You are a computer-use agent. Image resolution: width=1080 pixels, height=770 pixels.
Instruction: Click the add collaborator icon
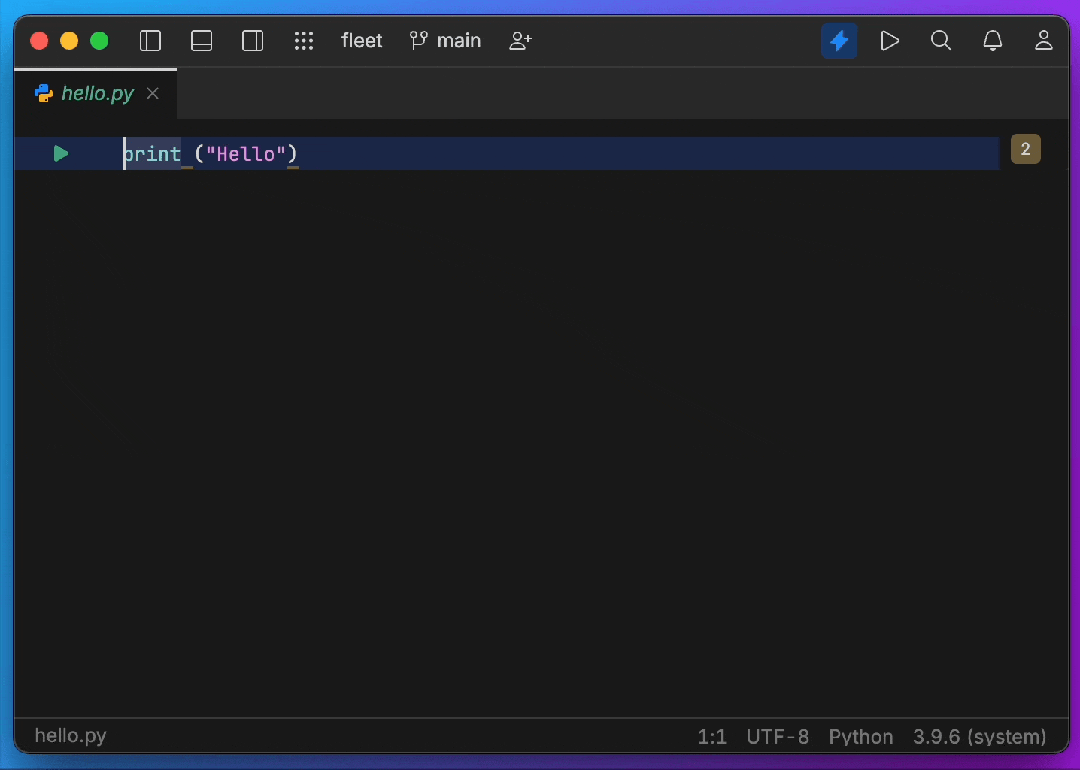[520, 41]
